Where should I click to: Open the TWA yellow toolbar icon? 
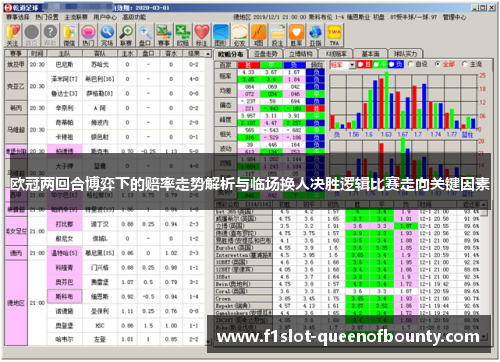[334, 35]
